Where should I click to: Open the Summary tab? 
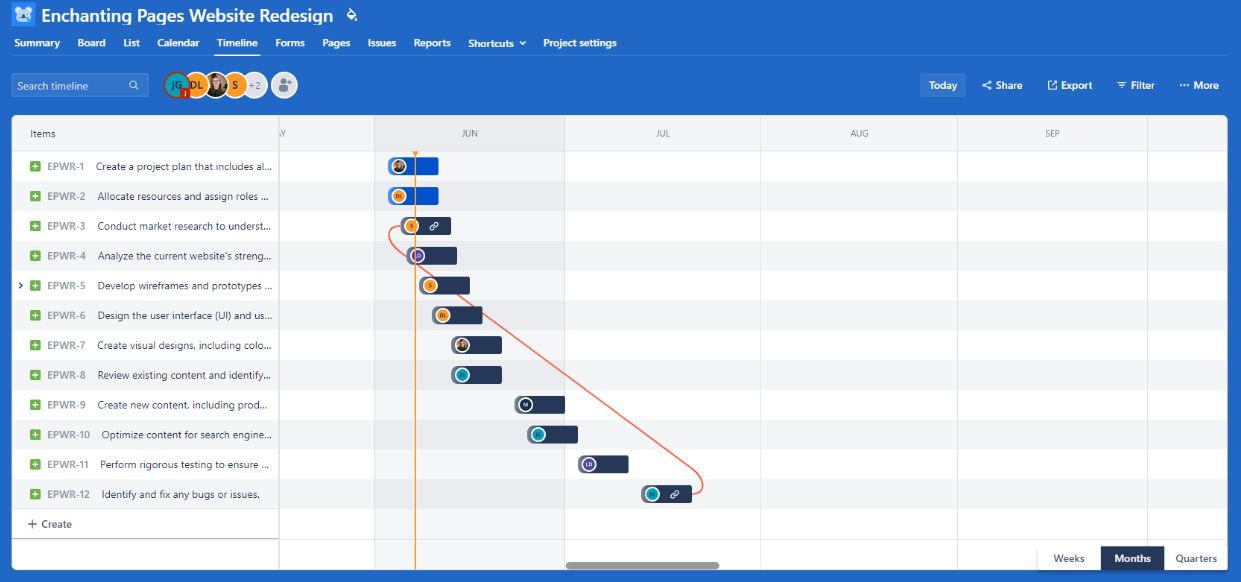pyautogui.click(x=37, y=43)
